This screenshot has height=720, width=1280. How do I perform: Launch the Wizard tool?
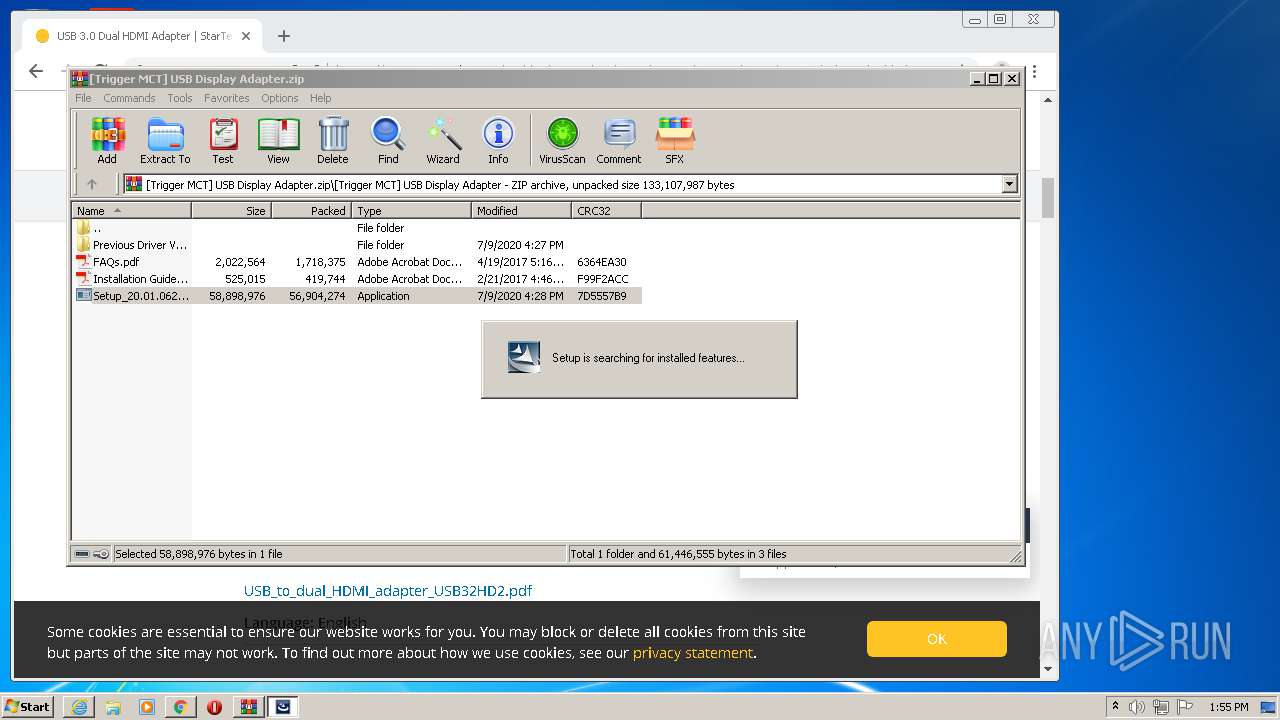click(x=443, y=140)
